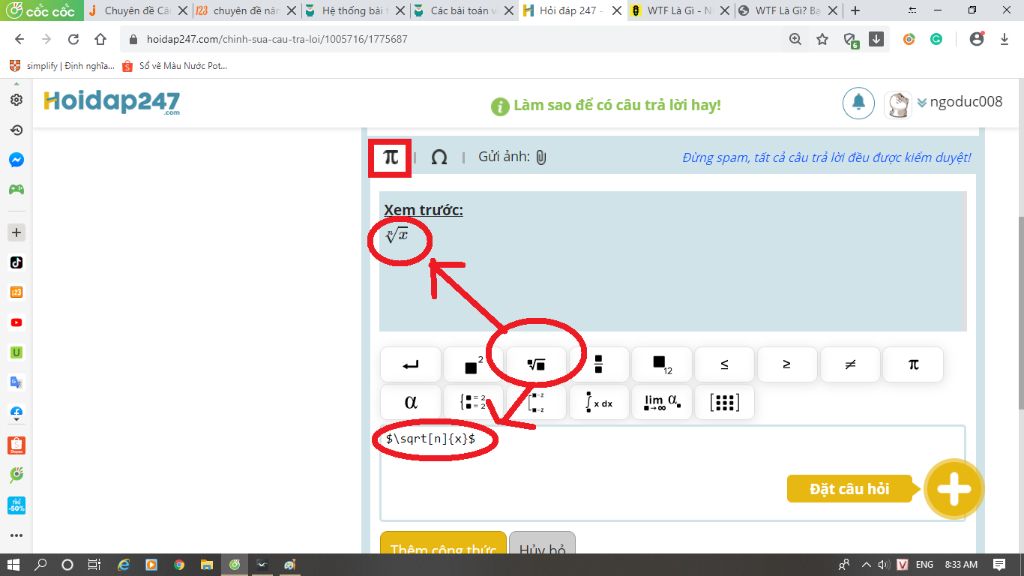Open the pi math formula editor
Viewport: 1024px width, 576px height.
pyautogui.click(x=390, y=158)
